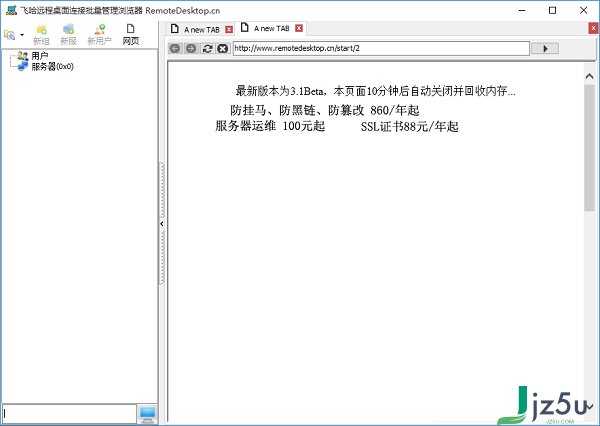
Task: Click the monitor icon beside bottom input
Action: pyautogui.click(x=147, y=414)
